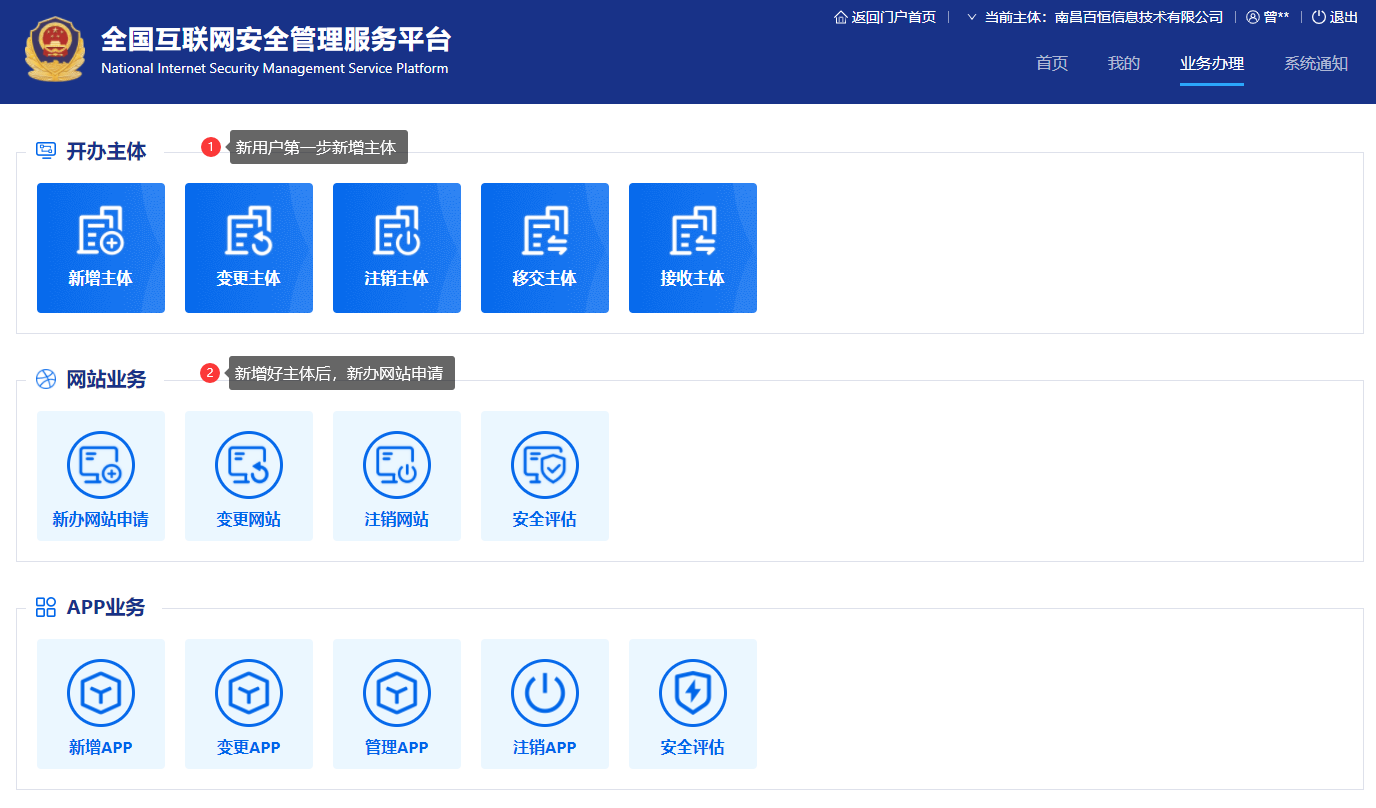Select the 管理APP (Manage APP) icon
The height and width of the screenshot is (808, 1376).
coord(396,704)
